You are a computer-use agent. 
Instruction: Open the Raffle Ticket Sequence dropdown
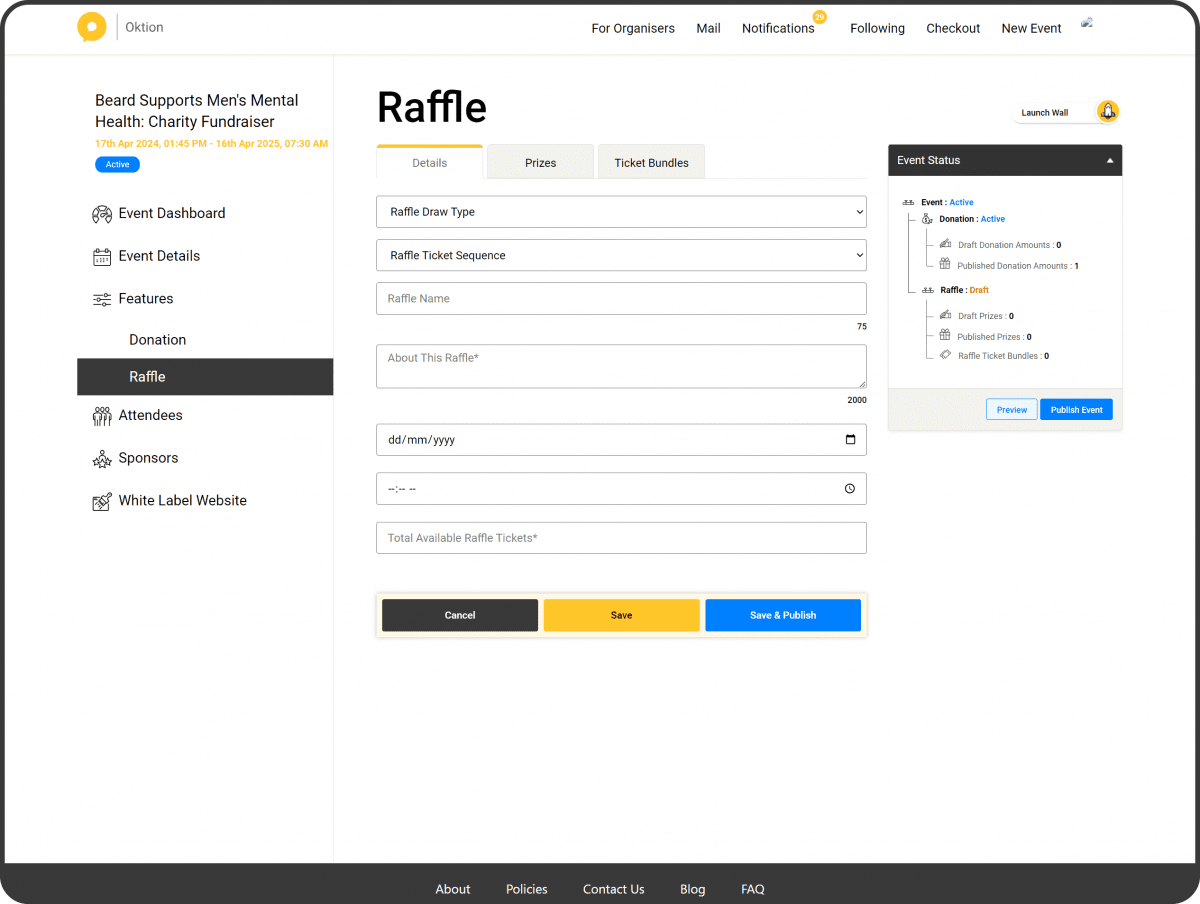[621, 255]
